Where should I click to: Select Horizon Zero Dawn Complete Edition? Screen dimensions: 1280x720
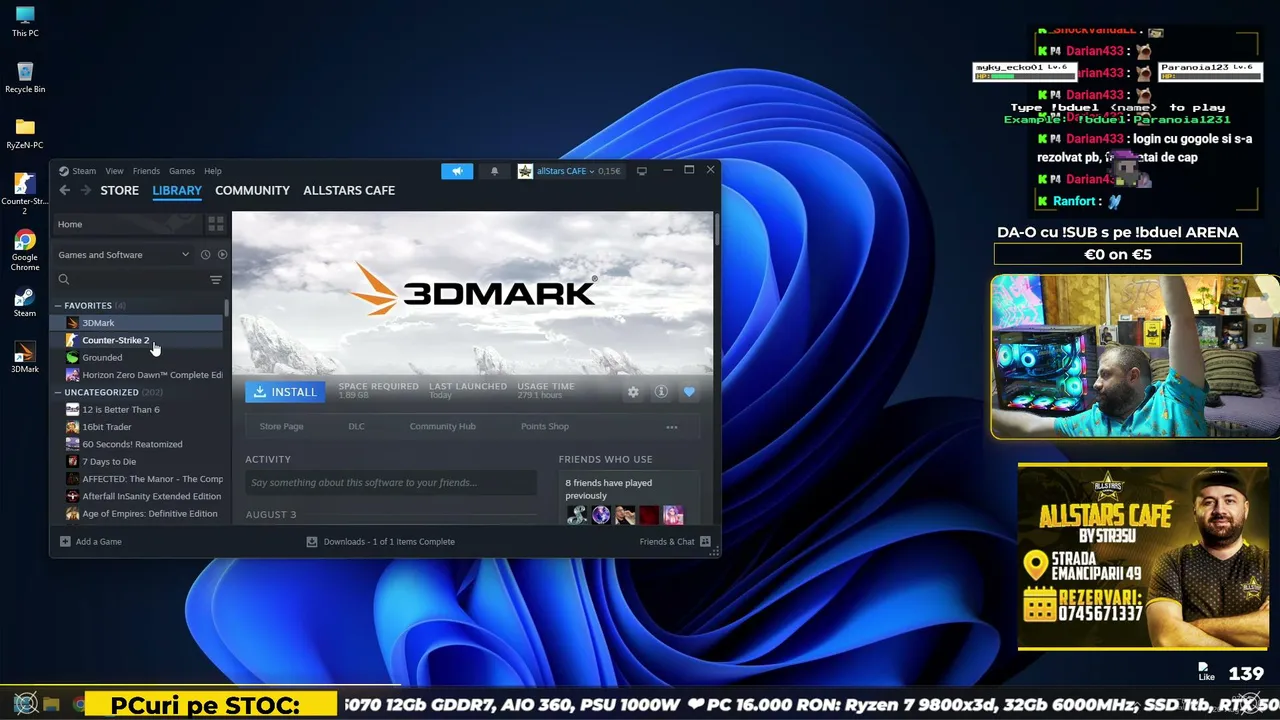pos(137,375)
